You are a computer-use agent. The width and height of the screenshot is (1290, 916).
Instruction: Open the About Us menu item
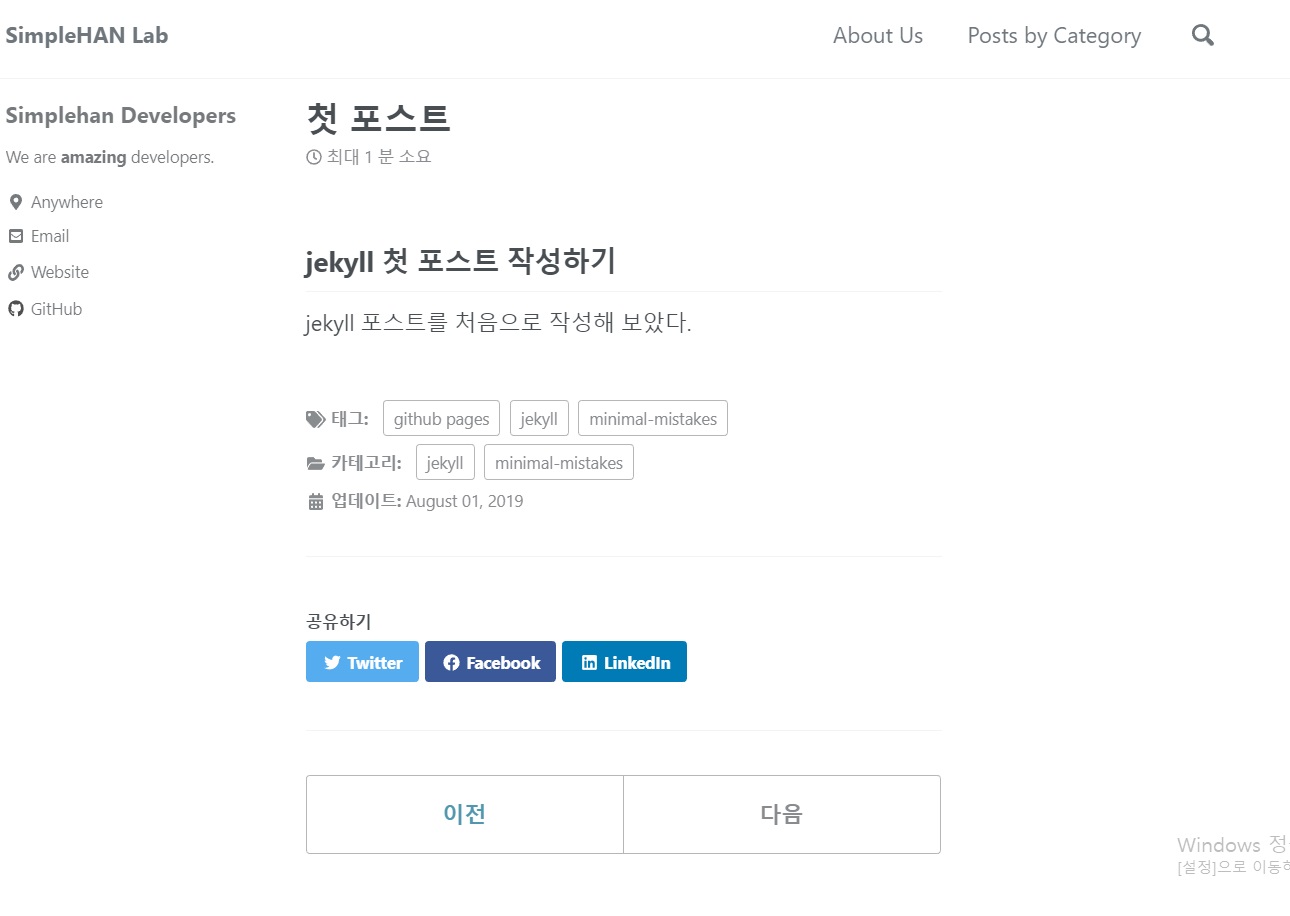[x=878, y=36]
